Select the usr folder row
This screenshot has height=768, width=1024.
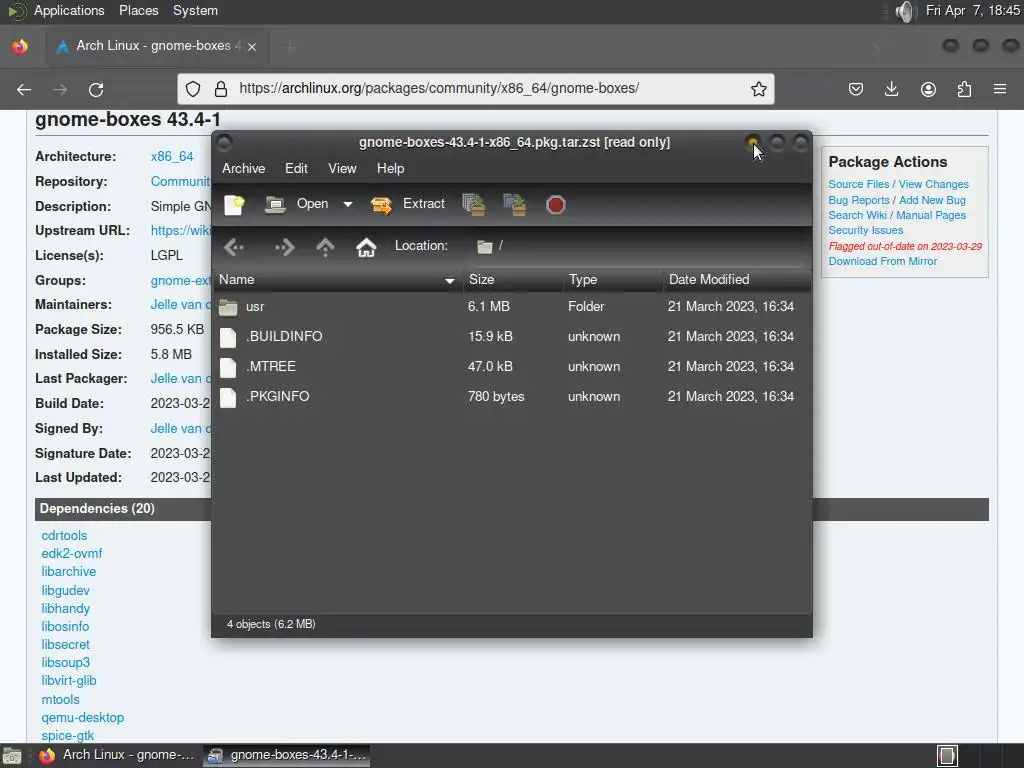(x=512, y=306)
